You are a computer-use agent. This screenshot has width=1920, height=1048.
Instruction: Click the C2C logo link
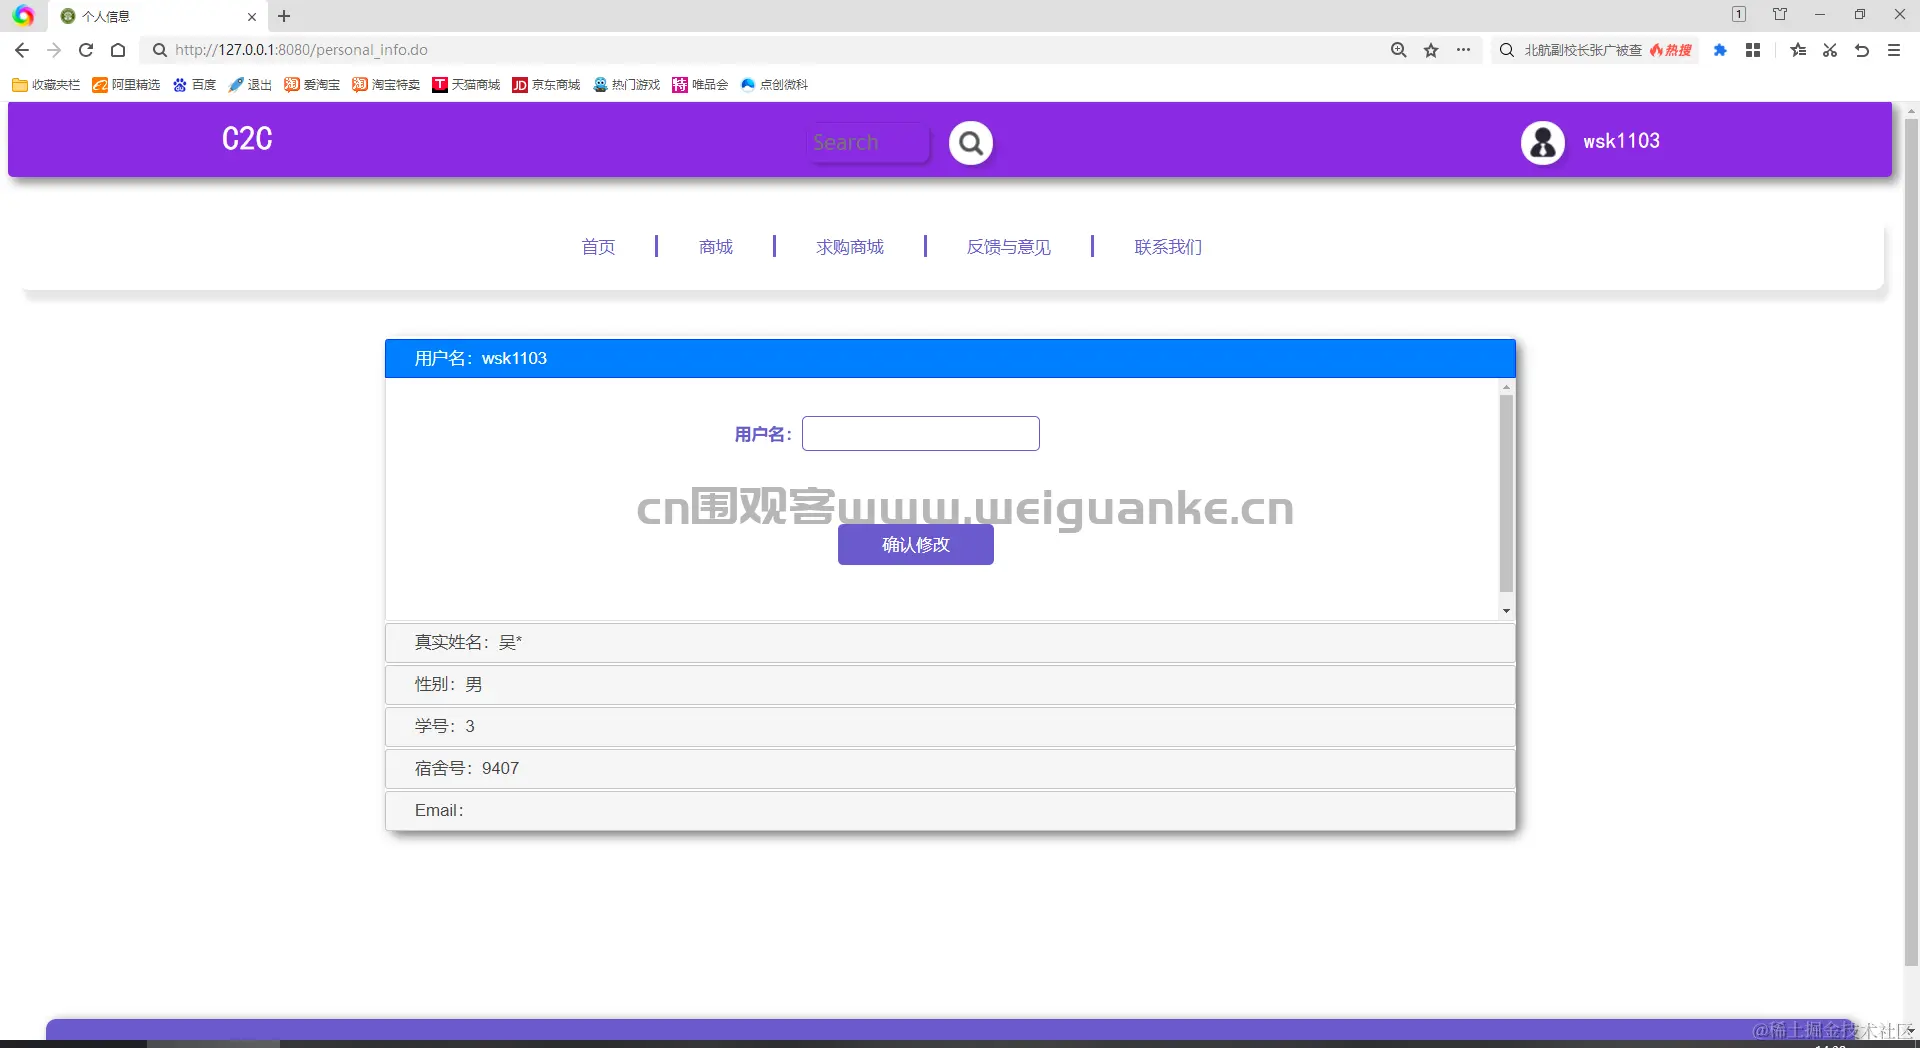click(247, 139)
